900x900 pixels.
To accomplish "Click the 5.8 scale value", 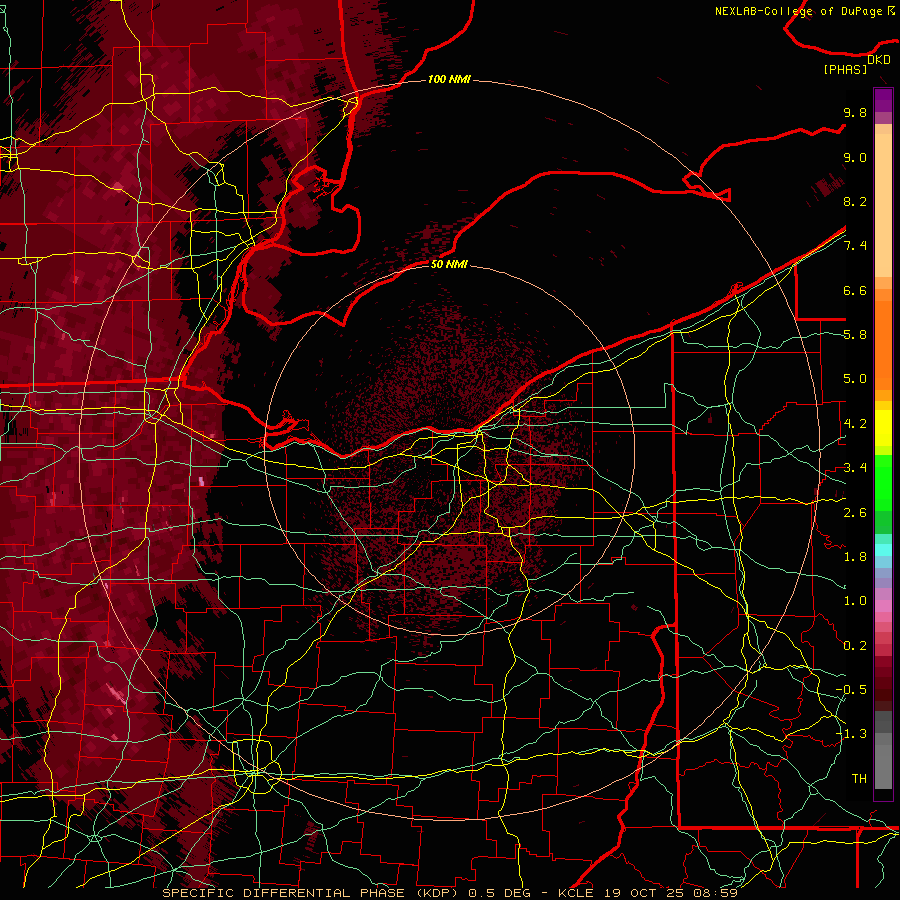I will pos(855,335).
